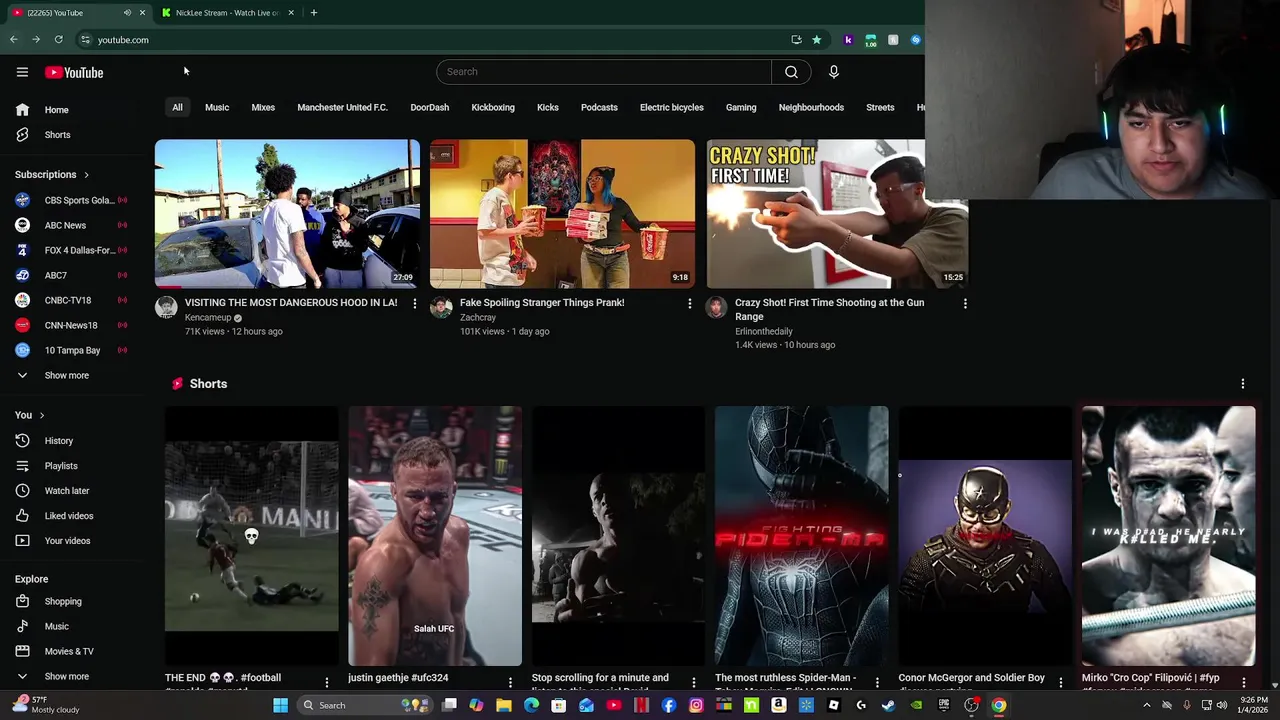Click the YouTube search input field
This screenshot has width=1280, height=720.
coord(604,72)
